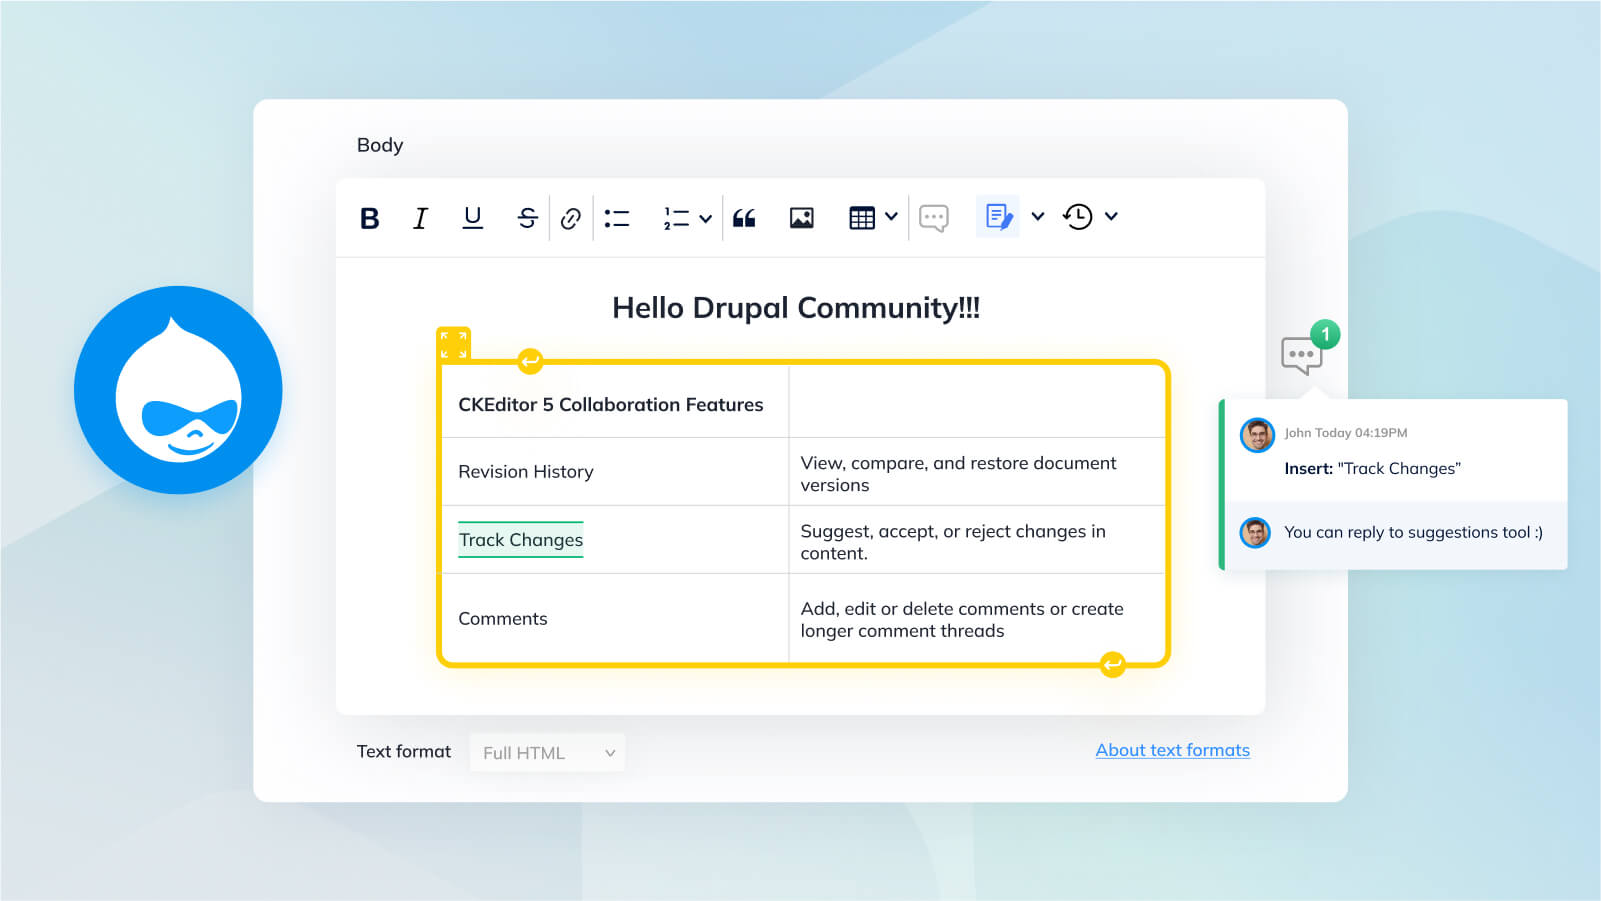Add a comment via toolbar comment icon
Screen dimensions: 1601x901
click(x=933, y=218)
